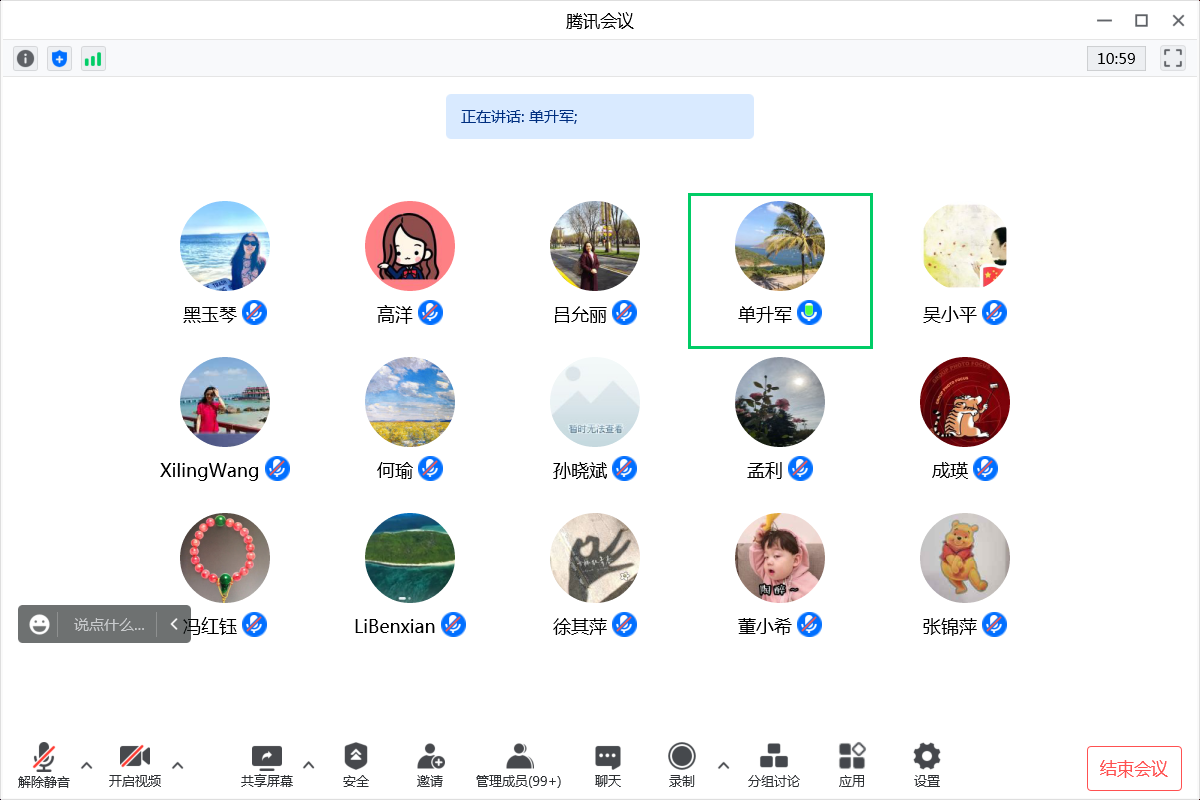Open the 设置 settings gear

click(x=927, y=766)
